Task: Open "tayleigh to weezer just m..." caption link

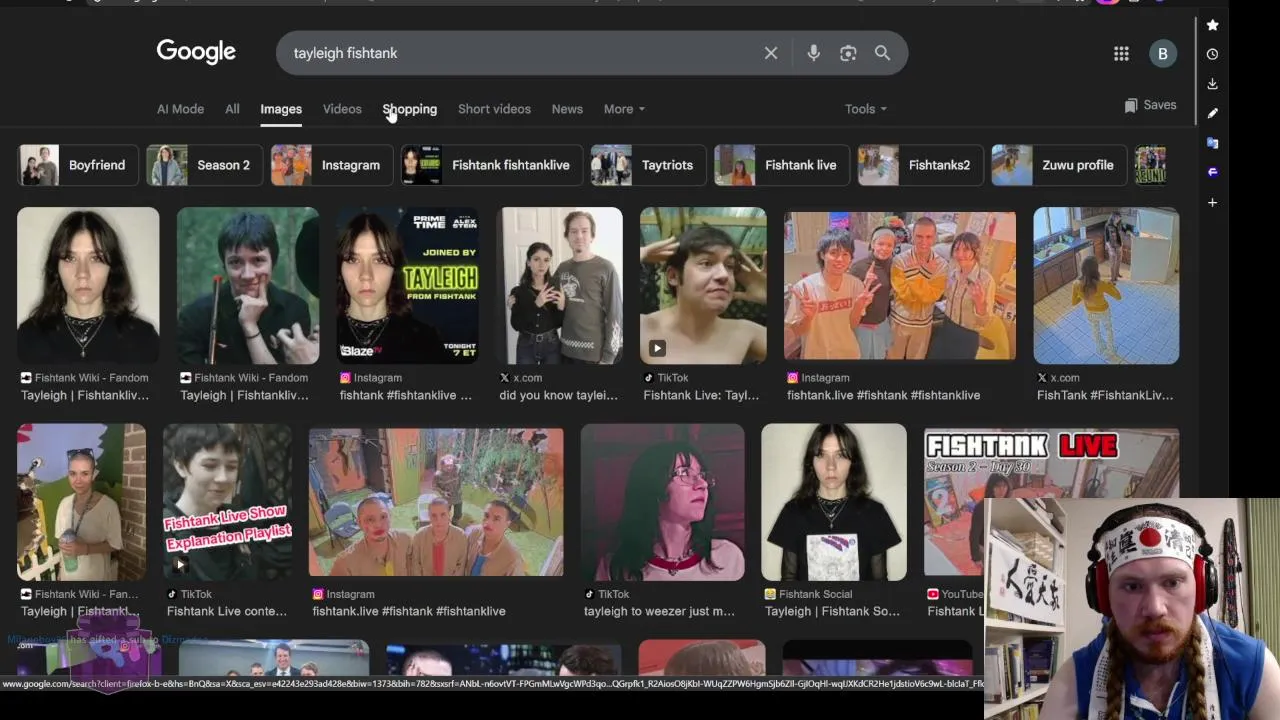Action: (x=659, y=611)
